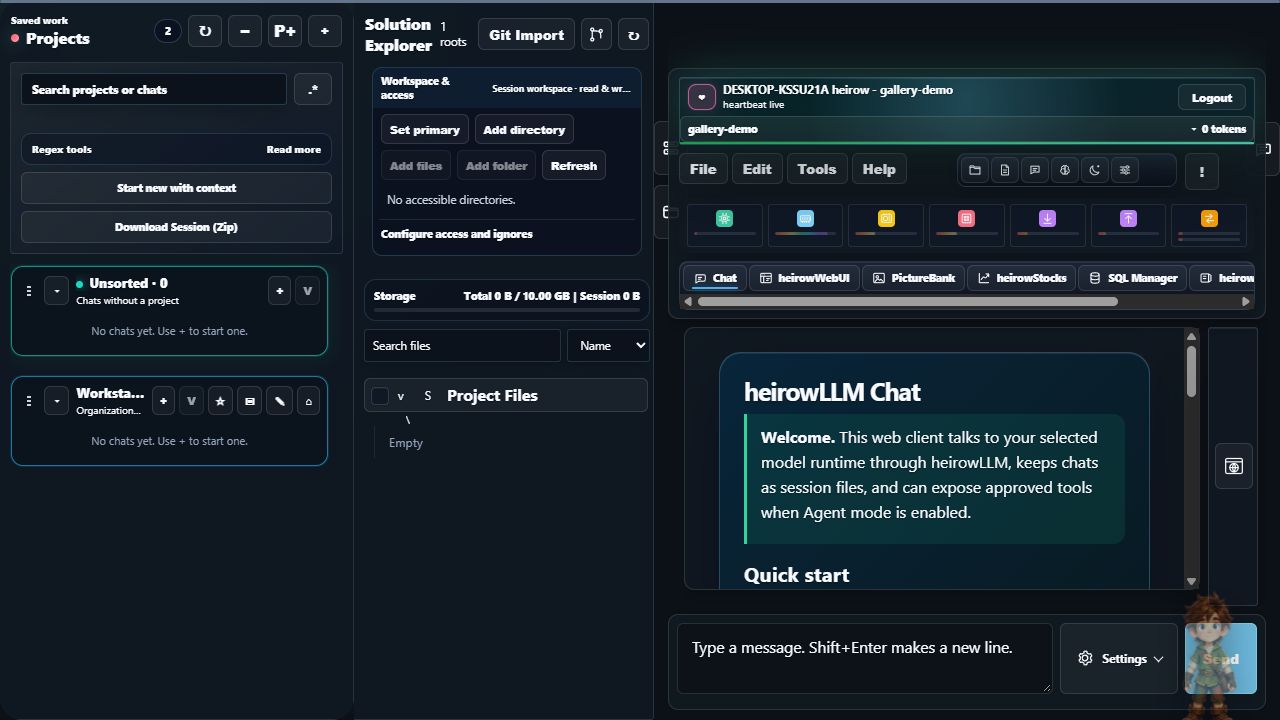Click the purple upload arrow metric icon
Image resolution: width=1280 pixels, height=720 pixels.
tap(1128, 218)
